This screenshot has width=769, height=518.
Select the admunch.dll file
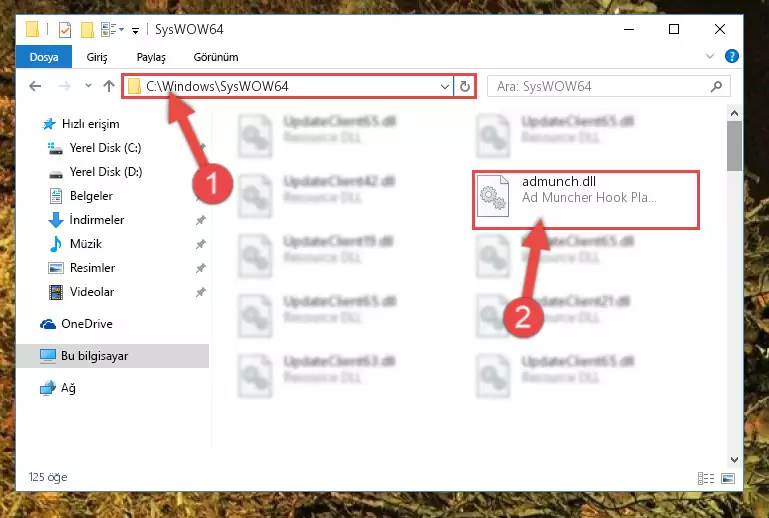[x=586, y=199]
